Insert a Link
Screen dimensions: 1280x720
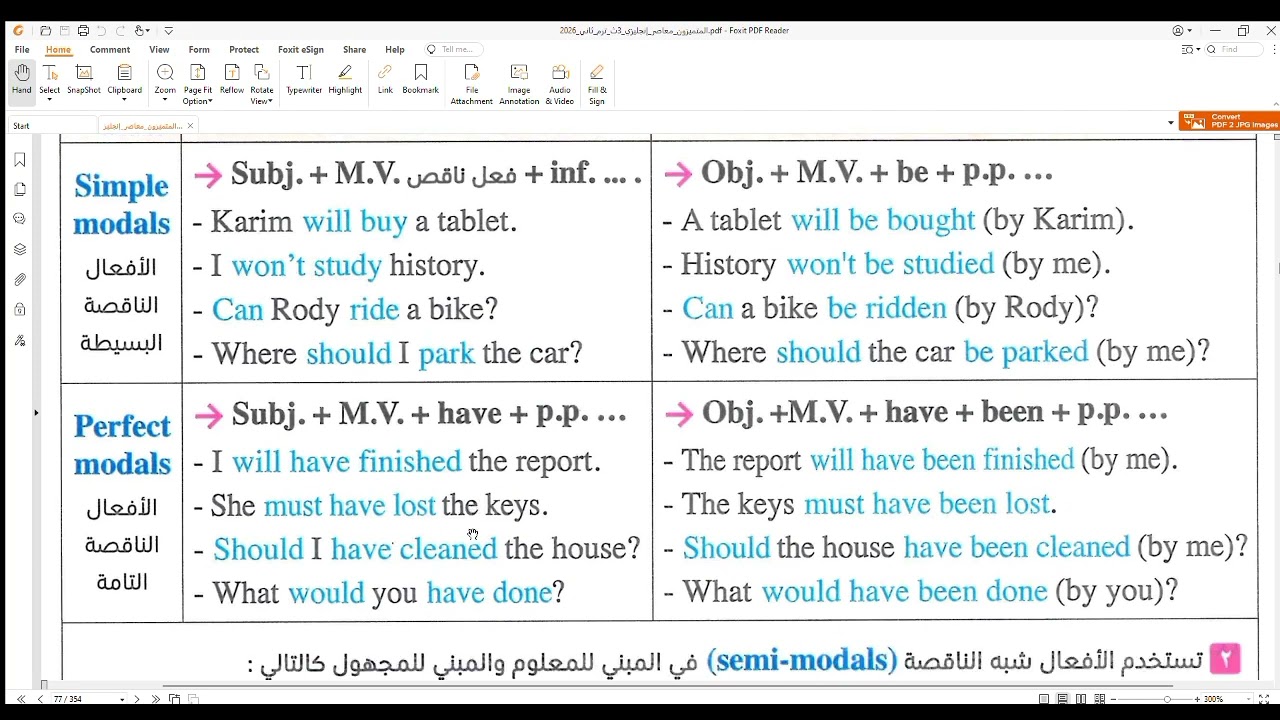click(385, 79)
